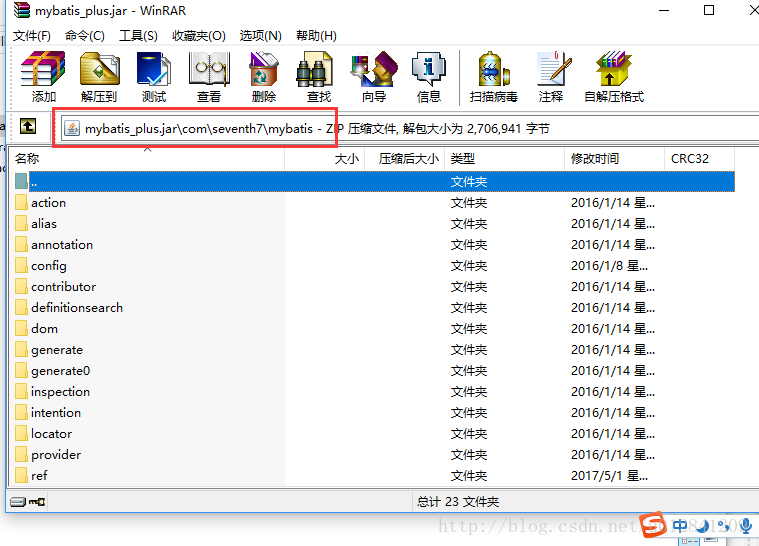Click the 解压到 (Extract To) toolbar icon
759x546 pixels.
coord(99,70)
